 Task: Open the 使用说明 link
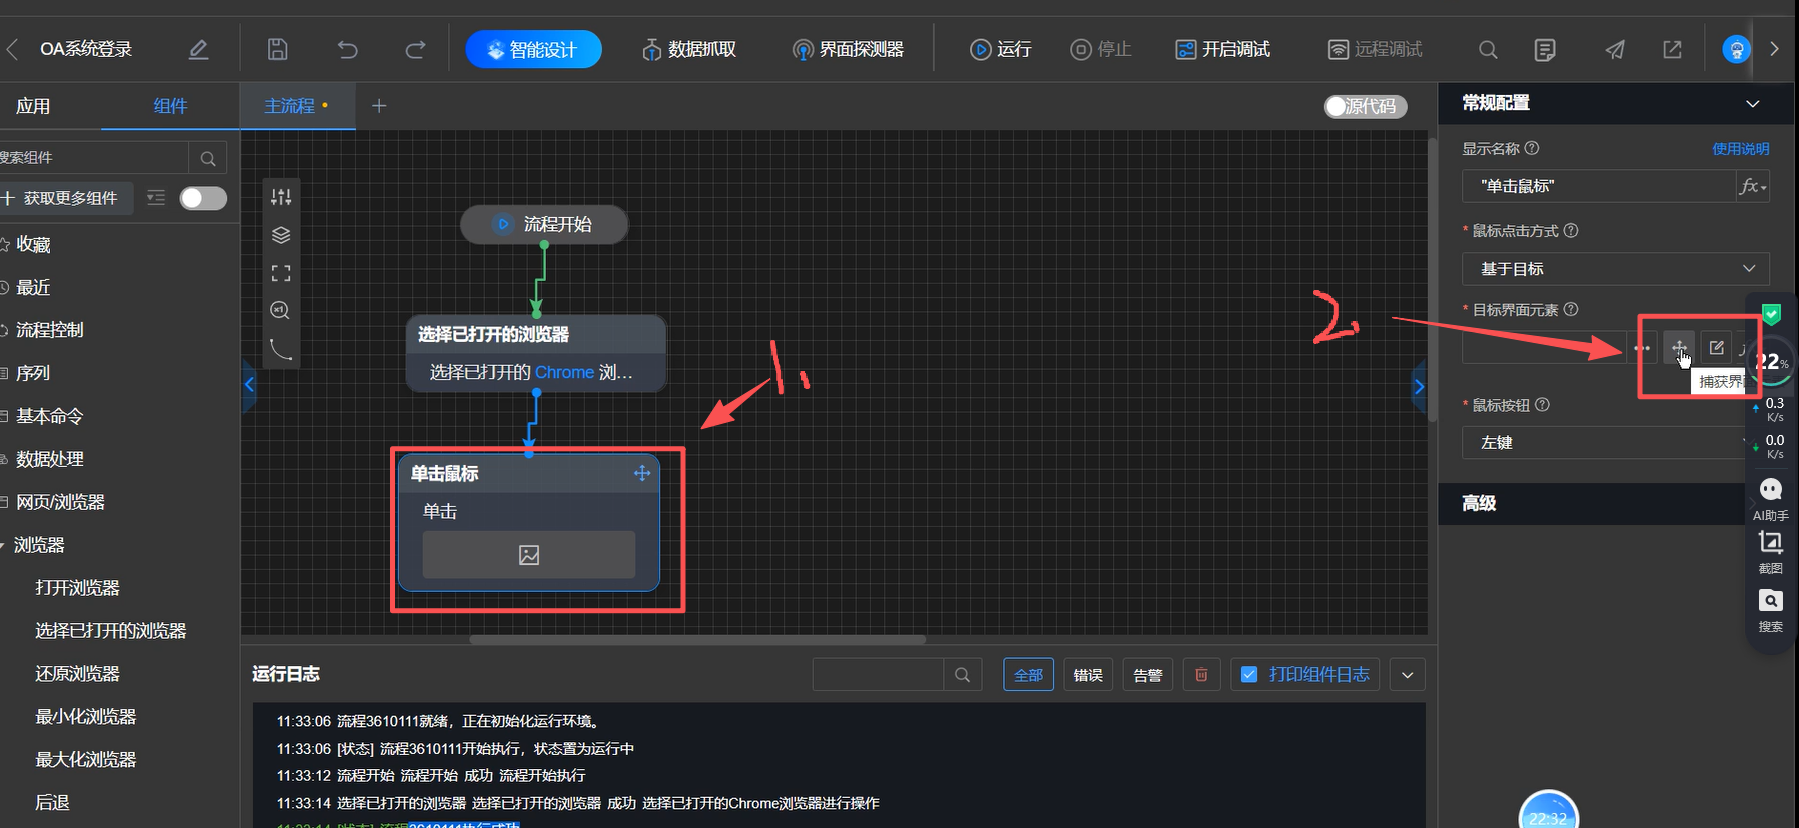click(1741, 149)
